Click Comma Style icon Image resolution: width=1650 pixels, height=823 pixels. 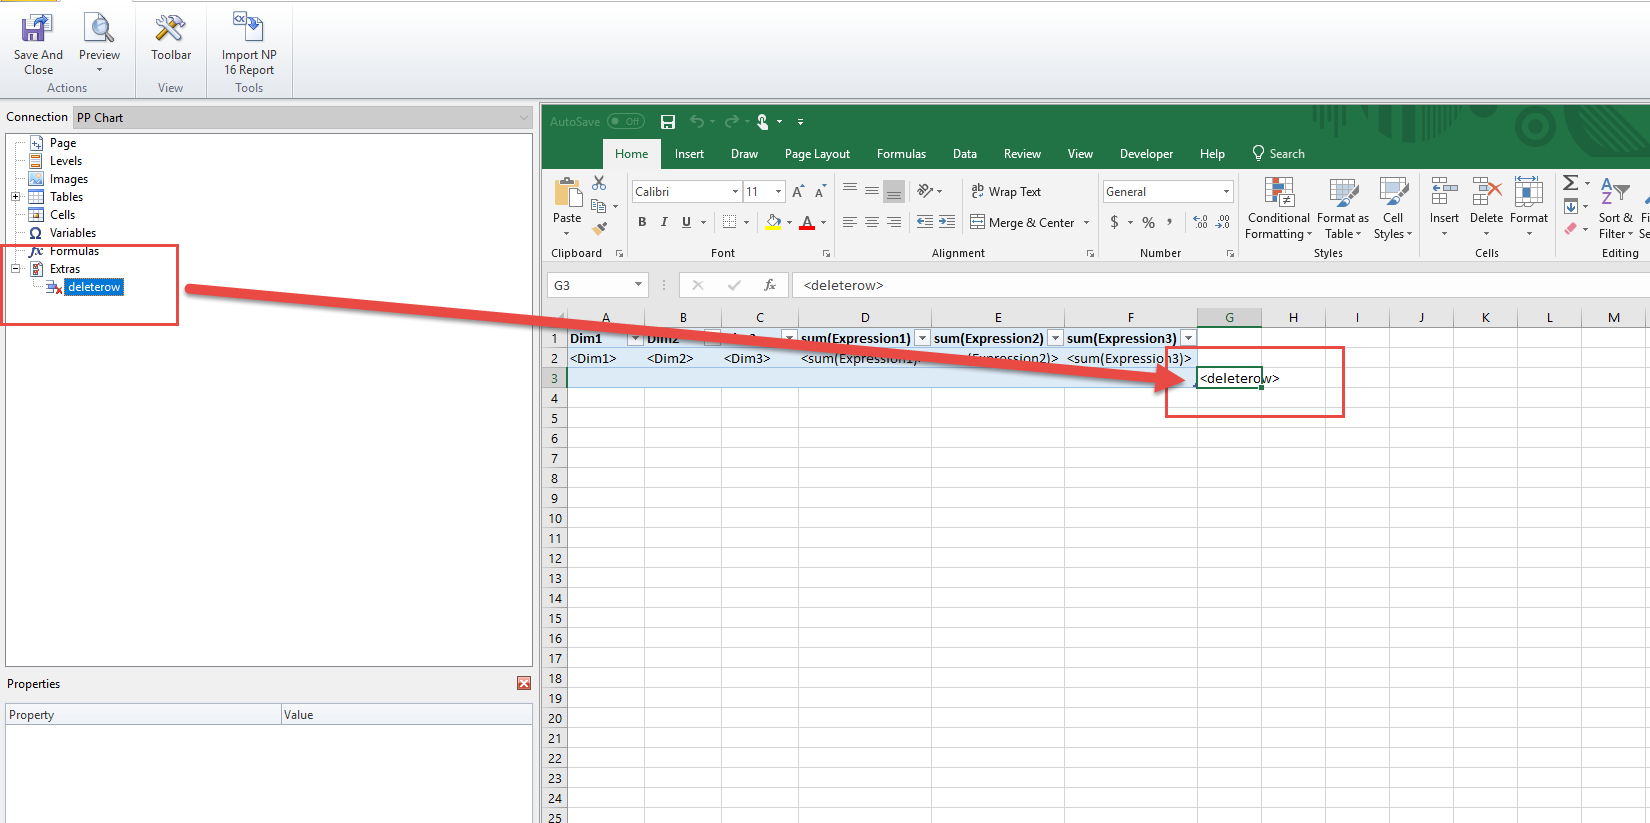point(1169,222)
